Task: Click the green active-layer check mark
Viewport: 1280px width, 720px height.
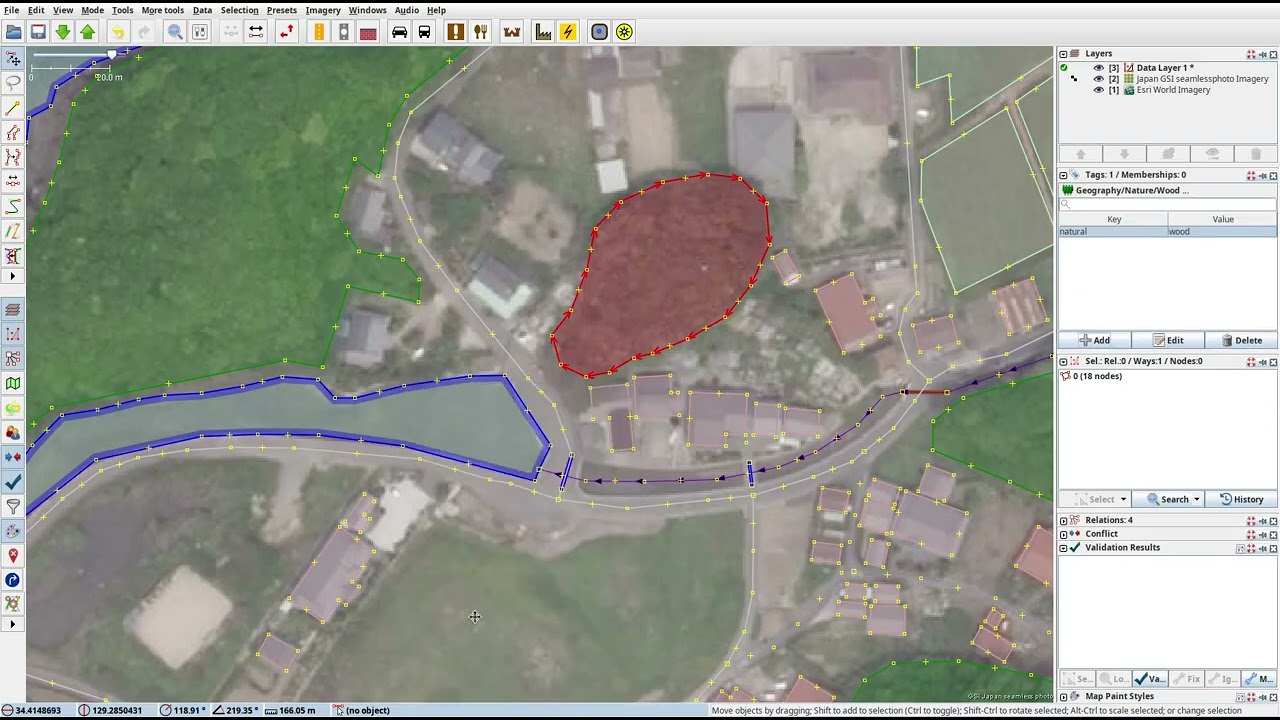Action: click(x=1063, y=68)
